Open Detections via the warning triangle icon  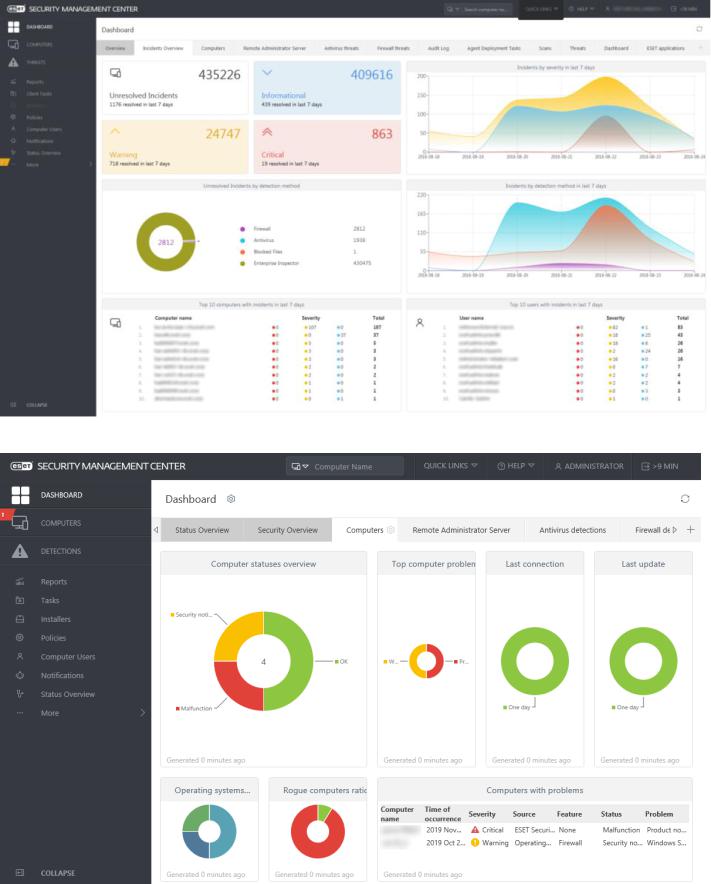coord(20,551)
